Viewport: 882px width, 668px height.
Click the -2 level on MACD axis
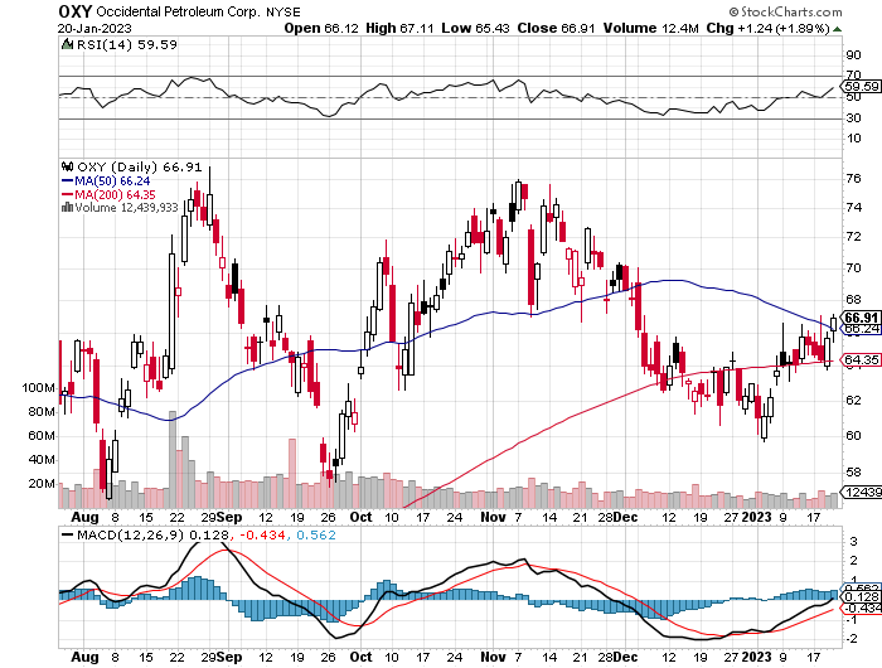(x=852, y=639)
